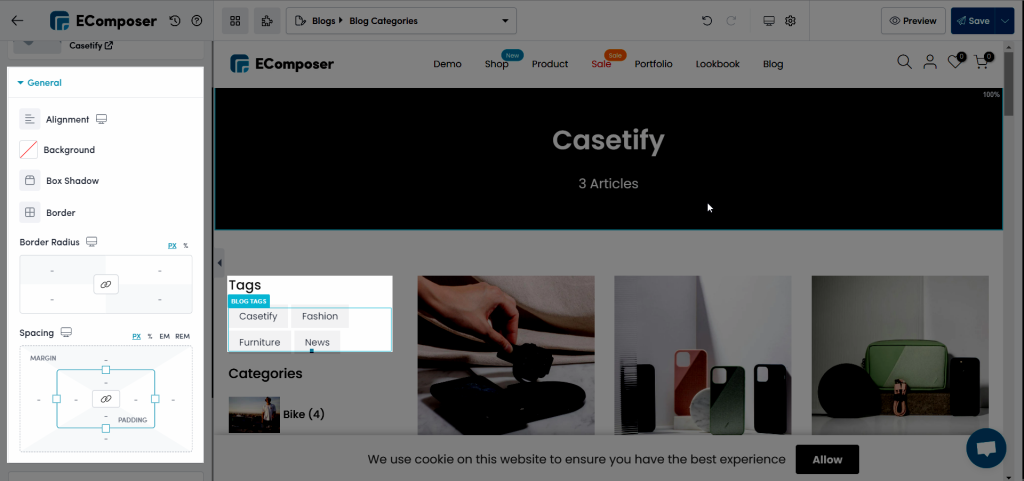This screenshot has height=481, width=1024.
Task: Click the bottom-right border radius input
Action: tap(160, 299)
